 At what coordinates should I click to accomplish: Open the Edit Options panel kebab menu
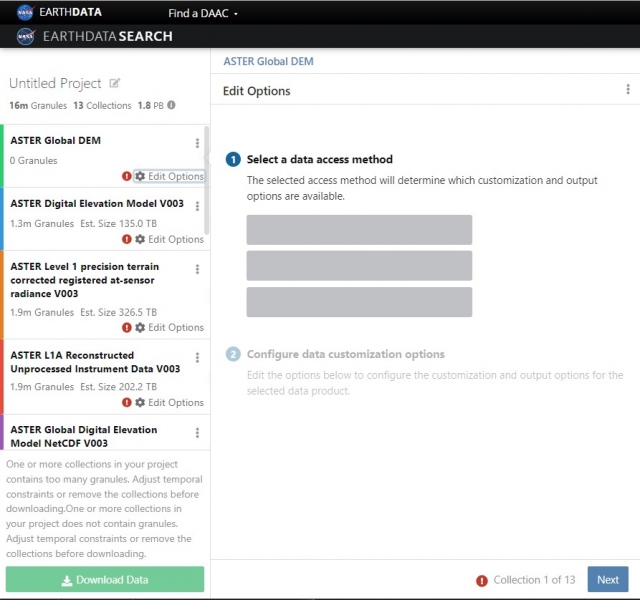628,90
